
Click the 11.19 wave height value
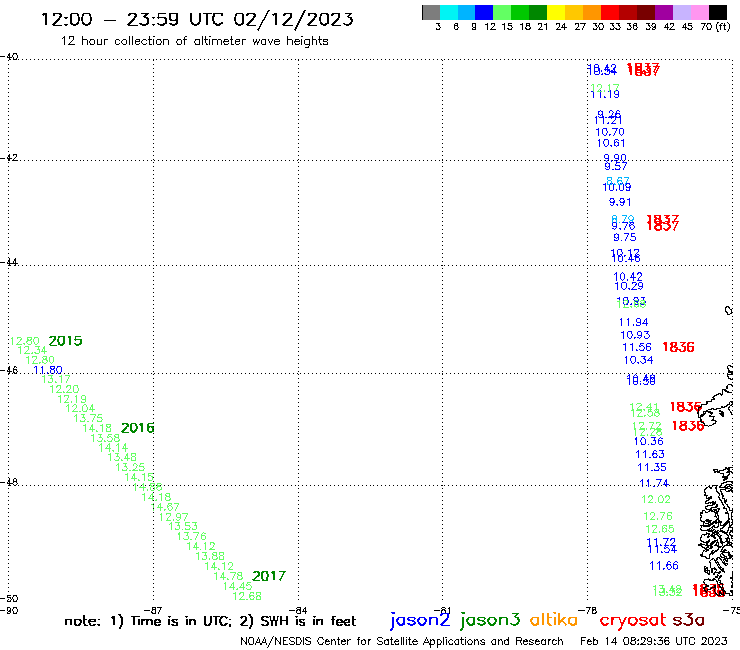click(605, 94)
